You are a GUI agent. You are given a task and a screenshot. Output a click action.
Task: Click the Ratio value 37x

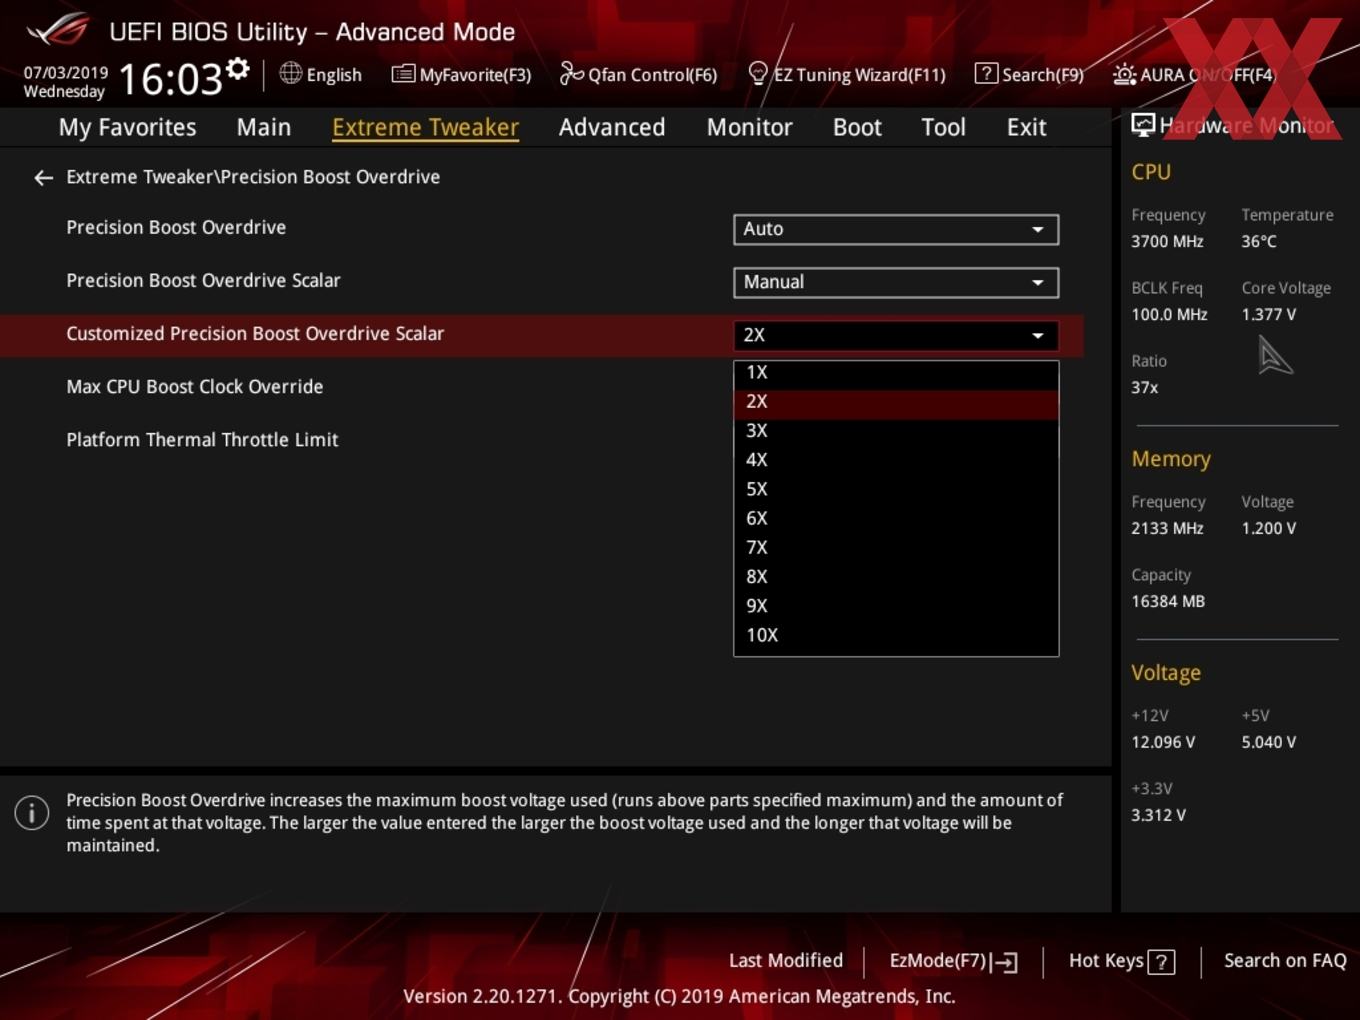[1144, 388]
